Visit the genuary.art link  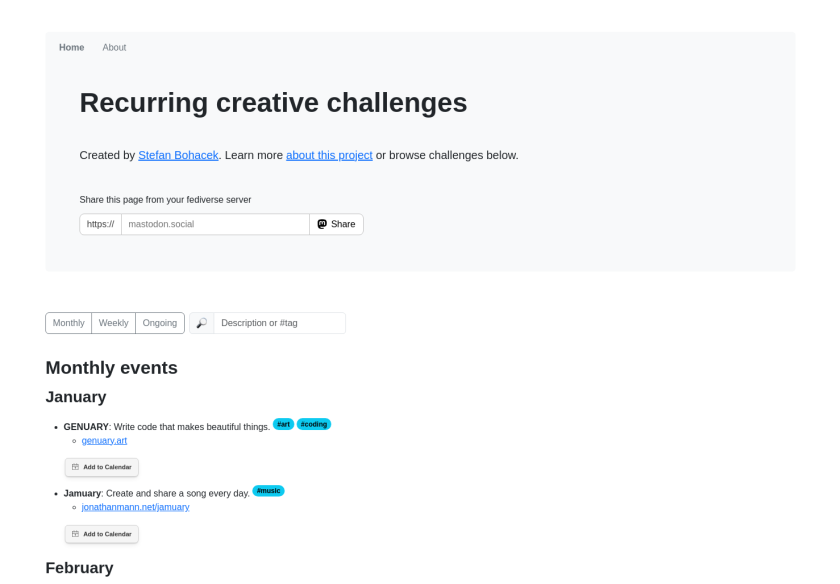point(104,440)
